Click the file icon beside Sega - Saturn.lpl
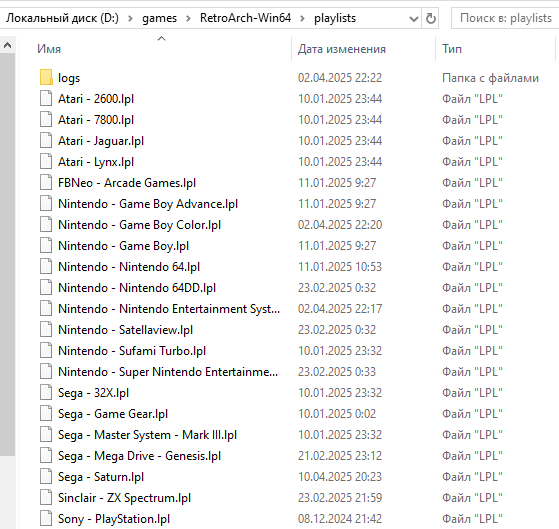This screenshot has width=559, height=529. pos(46,477)
